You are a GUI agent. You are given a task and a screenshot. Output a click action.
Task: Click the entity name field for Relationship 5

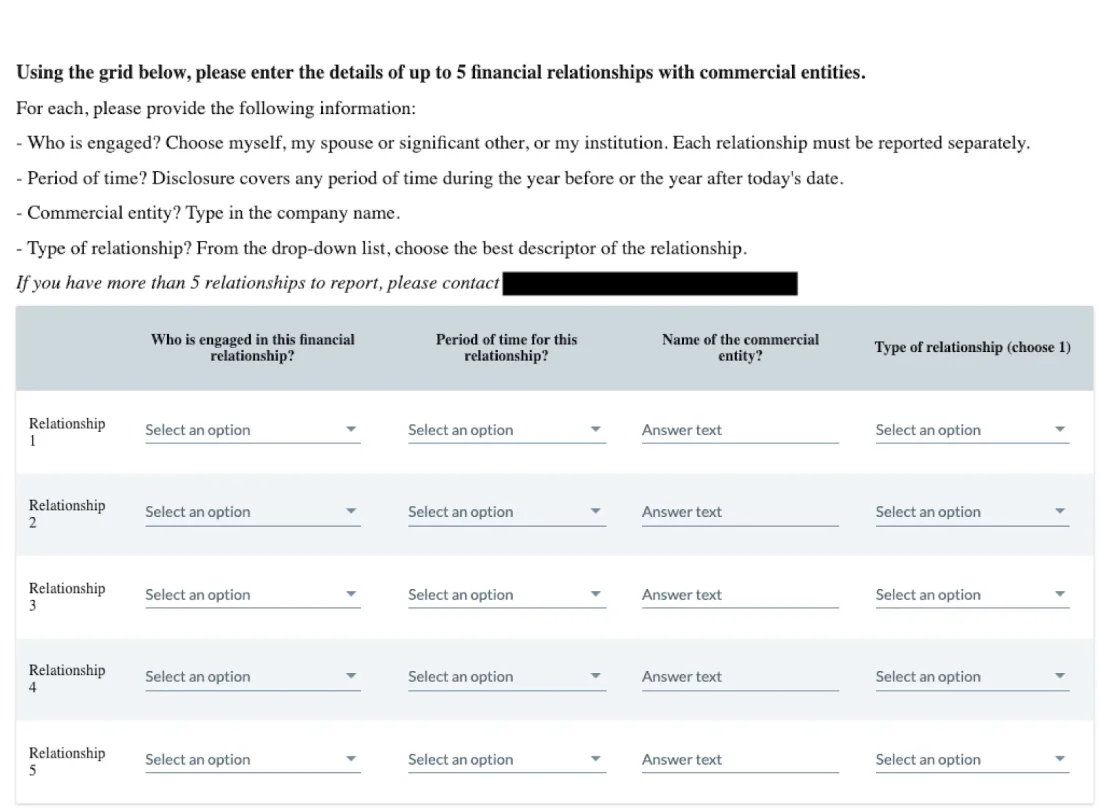pyautogui.click(x=739, y=759)
